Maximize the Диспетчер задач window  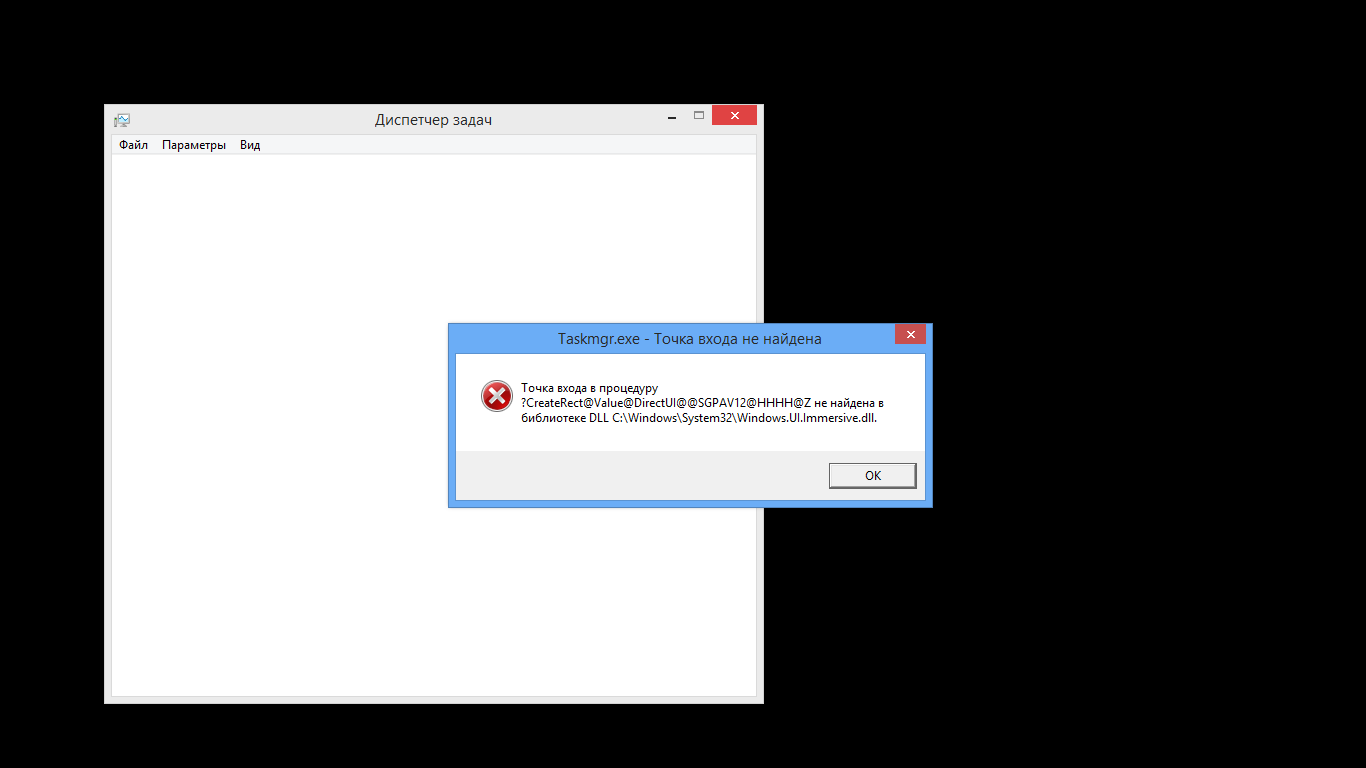[699, 116]
